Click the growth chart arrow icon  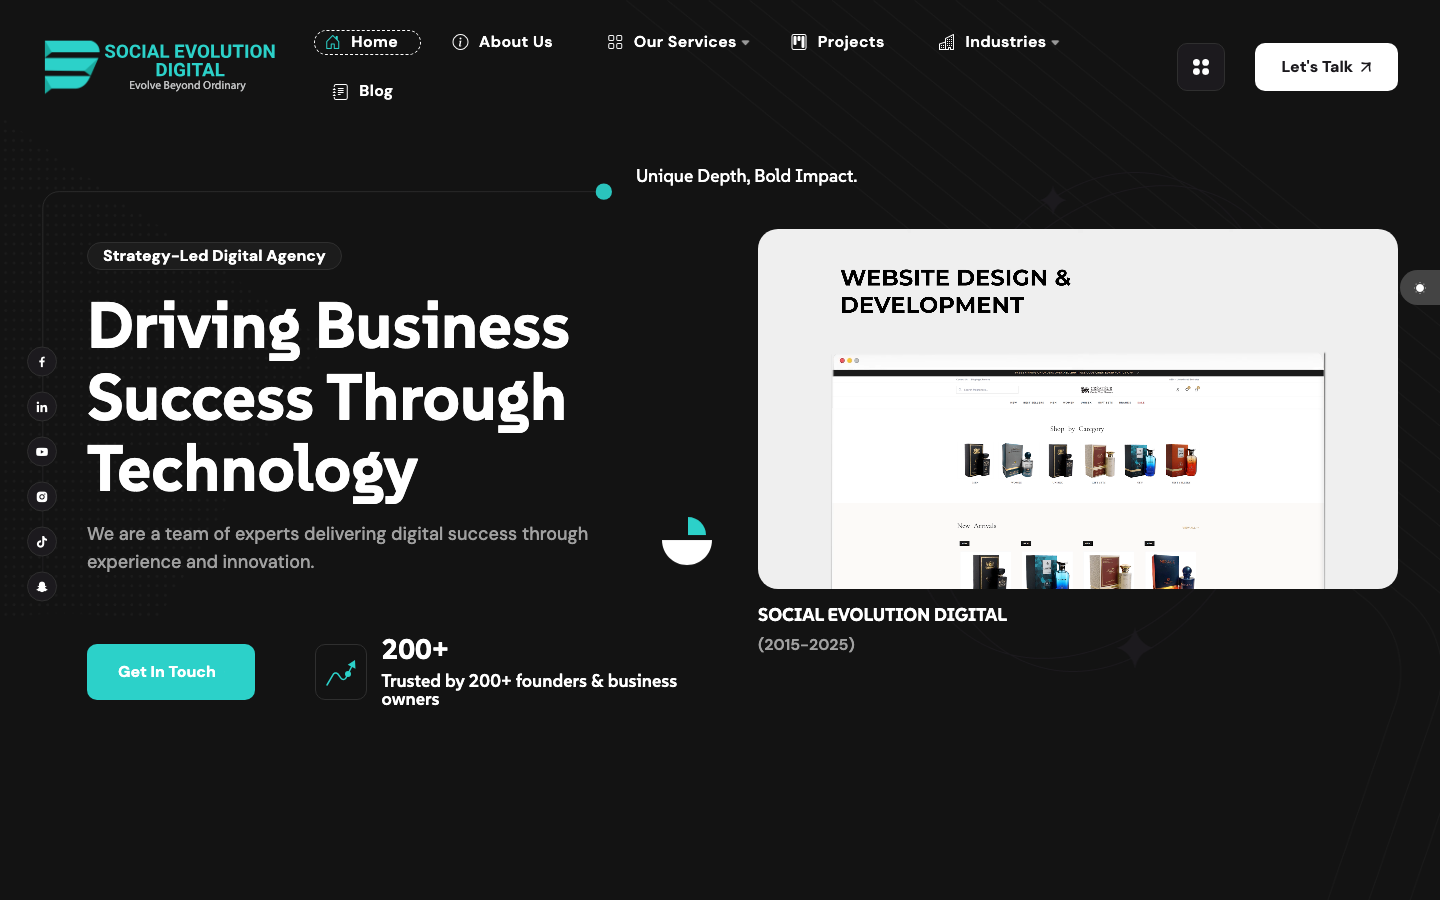341,672
